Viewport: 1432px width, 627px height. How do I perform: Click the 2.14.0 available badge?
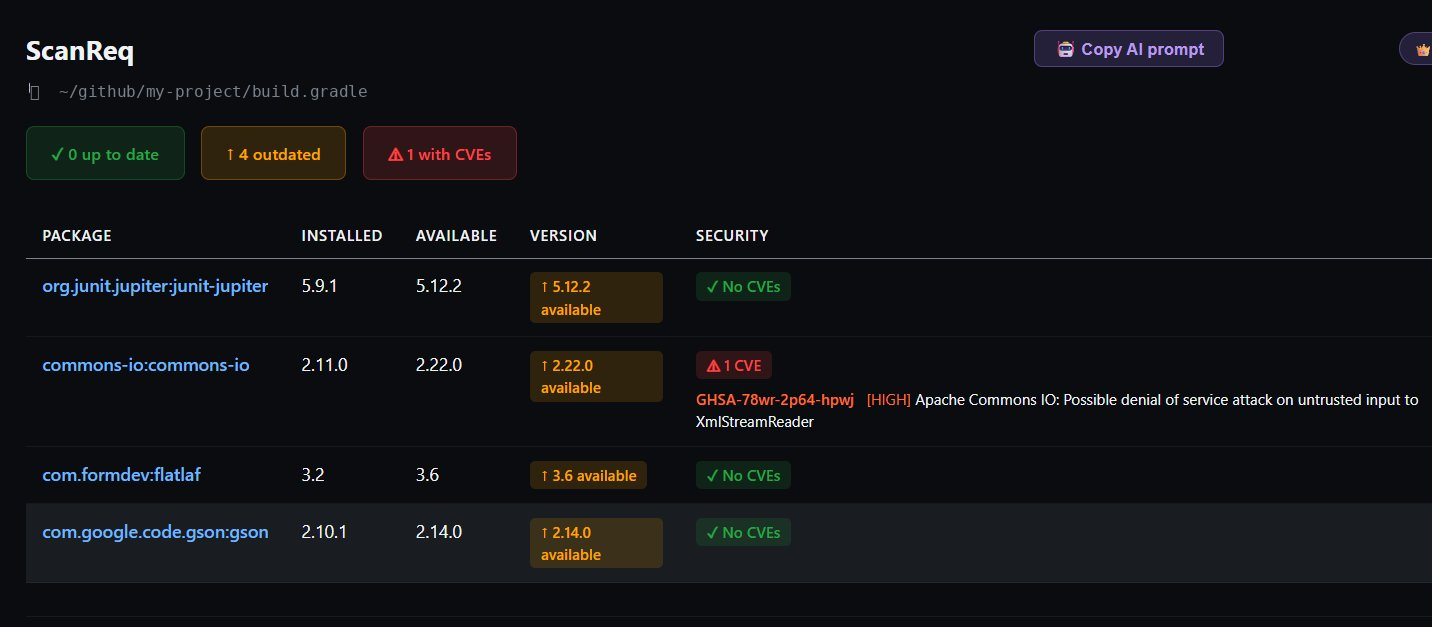click(x=596, y=543)
